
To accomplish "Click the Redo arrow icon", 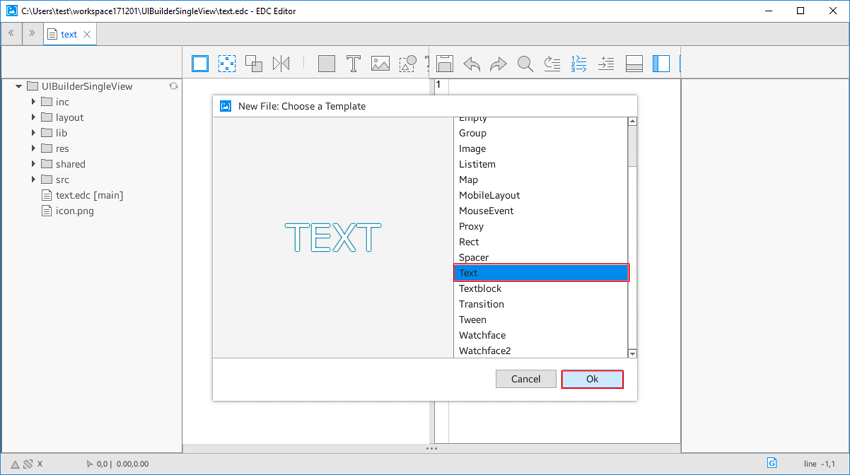I will pos(498,64).
